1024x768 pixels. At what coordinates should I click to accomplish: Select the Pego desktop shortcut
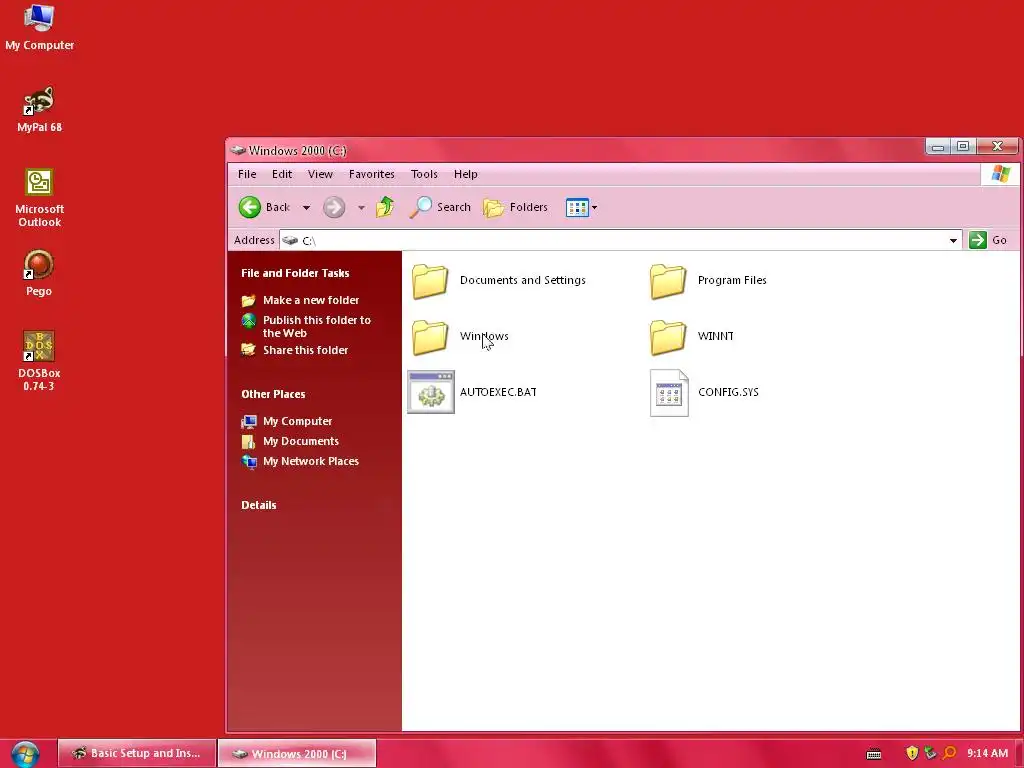point(39,273)
